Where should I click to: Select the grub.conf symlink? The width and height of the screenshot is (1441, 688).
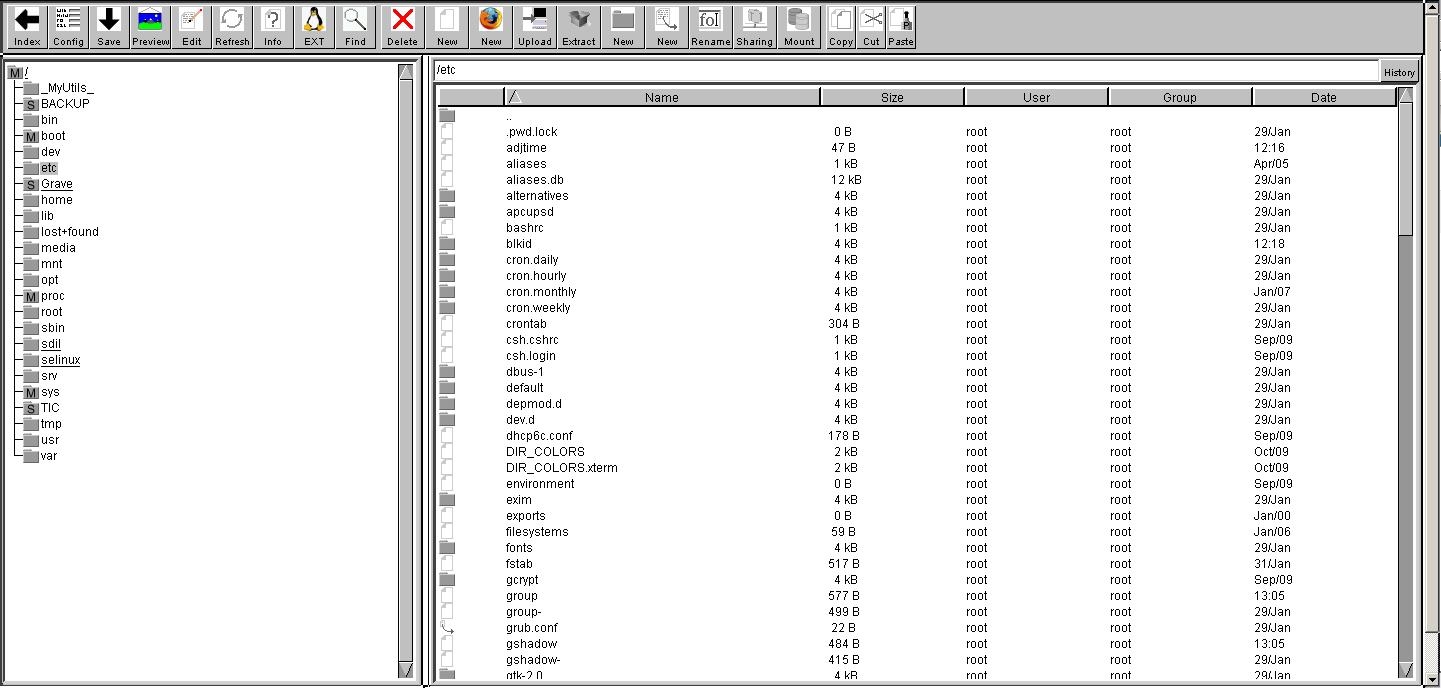click(x=916, y=628)
